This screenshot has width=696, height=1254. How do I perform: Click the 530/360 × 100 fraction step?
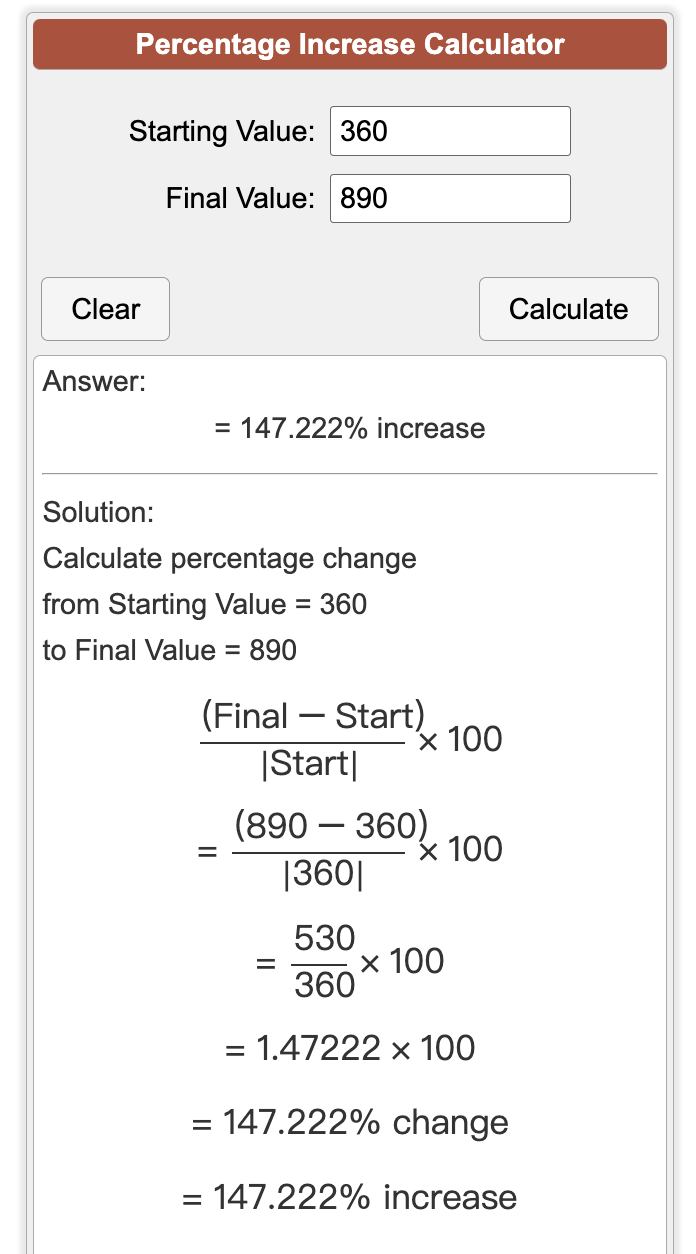click(350, 962)
